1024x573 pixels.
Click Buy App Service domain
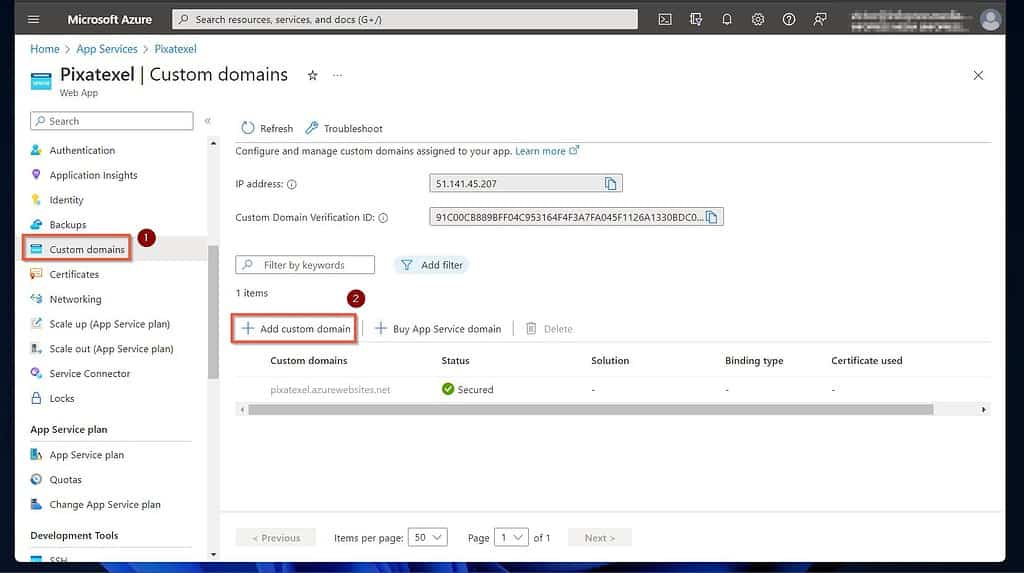pyautogui.click(x=438, y=329)
